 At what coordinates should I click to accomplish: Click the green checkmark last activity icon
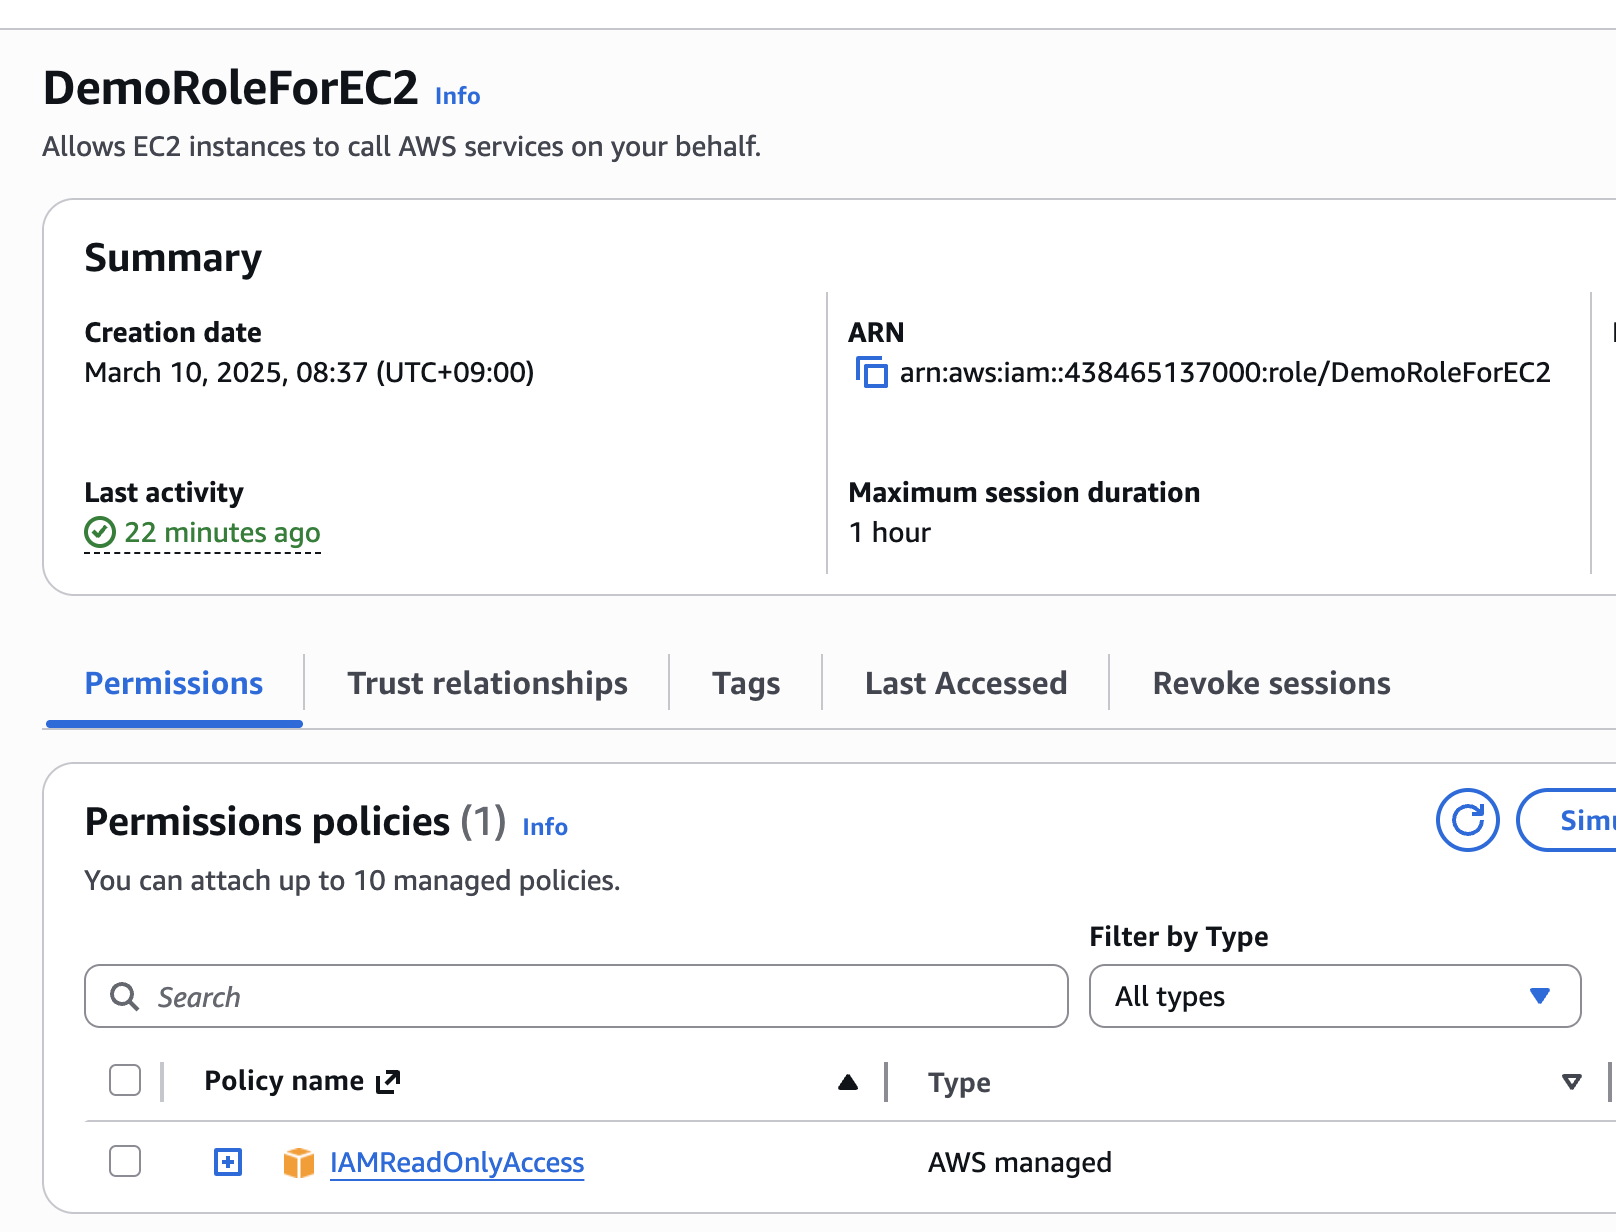coord(100,533)
